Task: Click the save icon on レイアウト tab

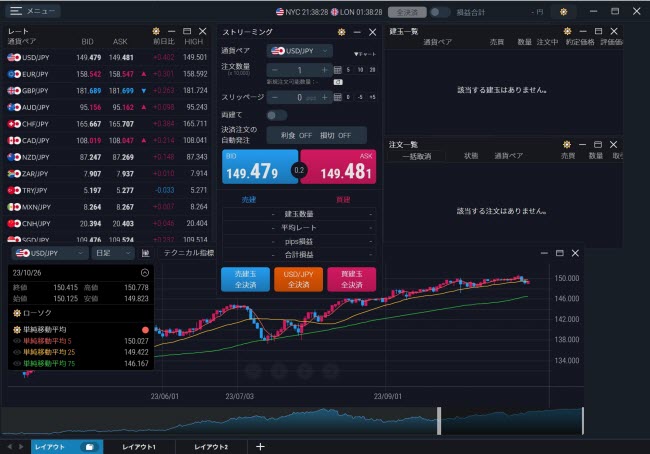Action: (x=89, y=447)
